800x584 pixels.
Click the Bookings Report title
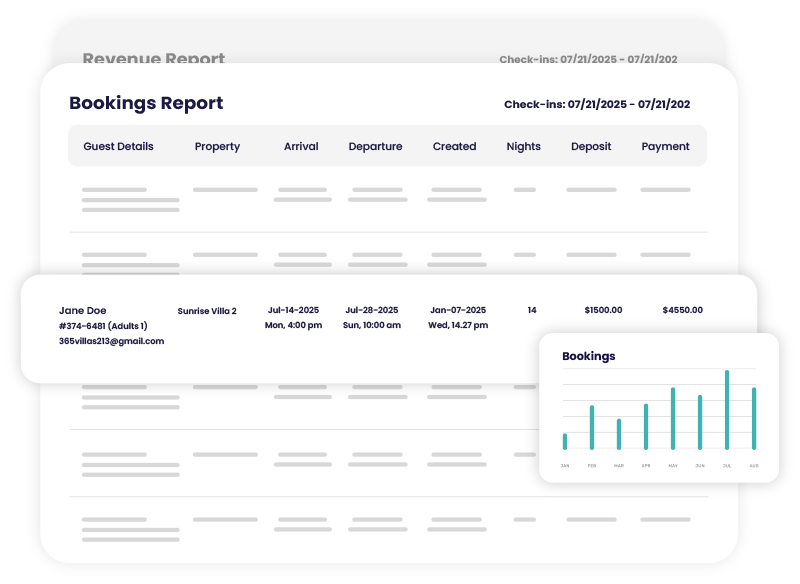pos(146,103)
